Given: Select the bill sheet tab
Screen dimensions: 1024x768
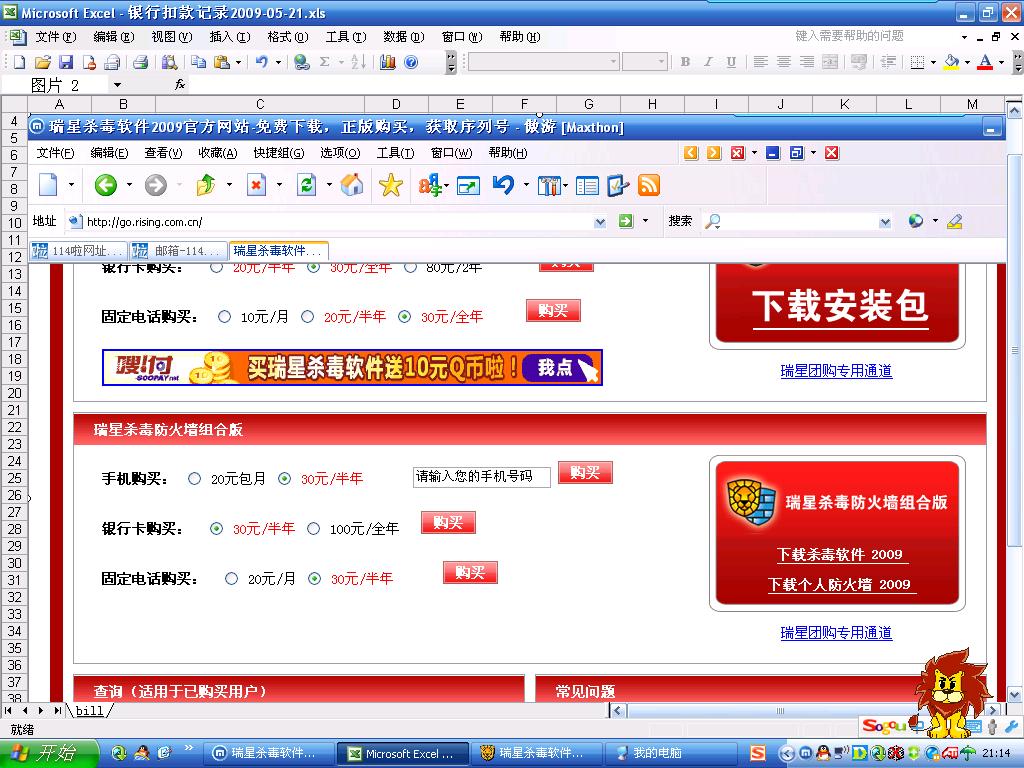Looking at the screenshot, I should click(90, 711).
